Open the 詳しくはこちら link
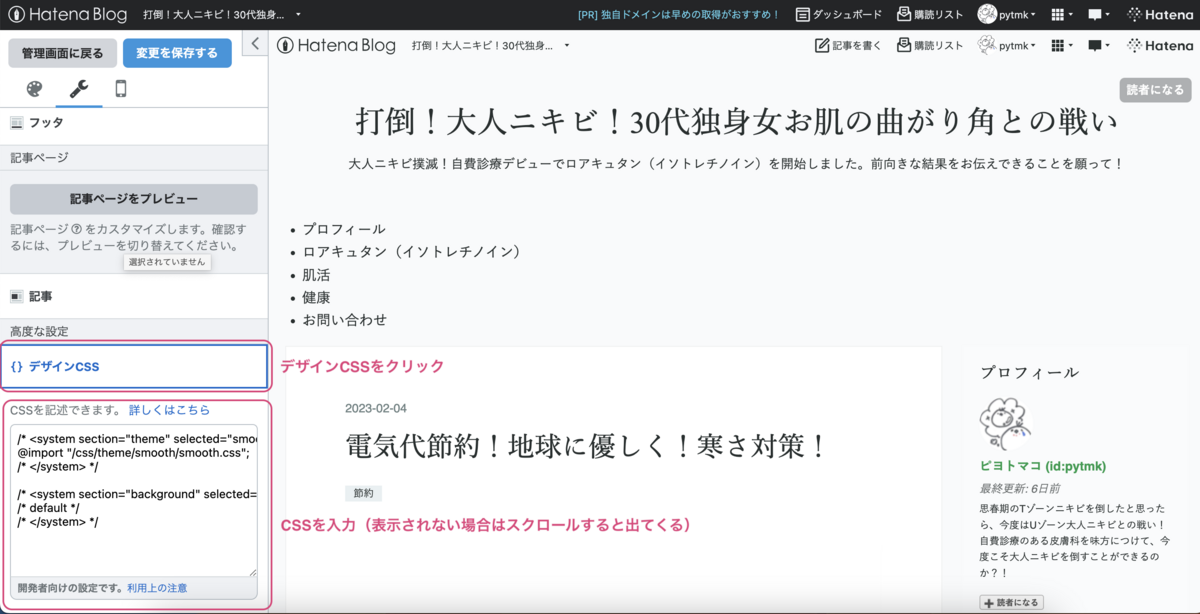The width and height of the screenshot is (1200, 614). click(x=169, y=410)
